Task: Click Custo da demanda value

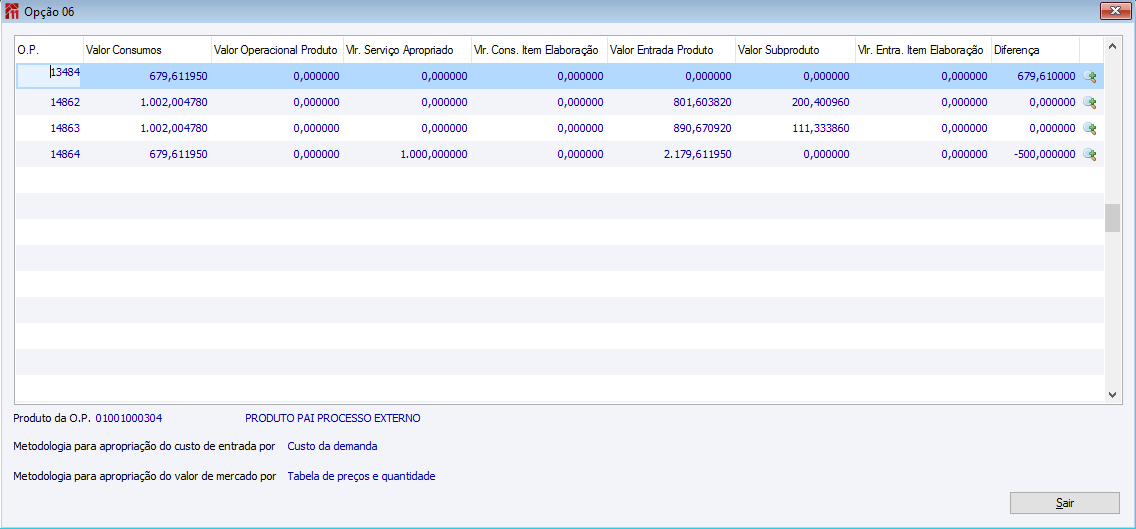Action: [333, 446]
